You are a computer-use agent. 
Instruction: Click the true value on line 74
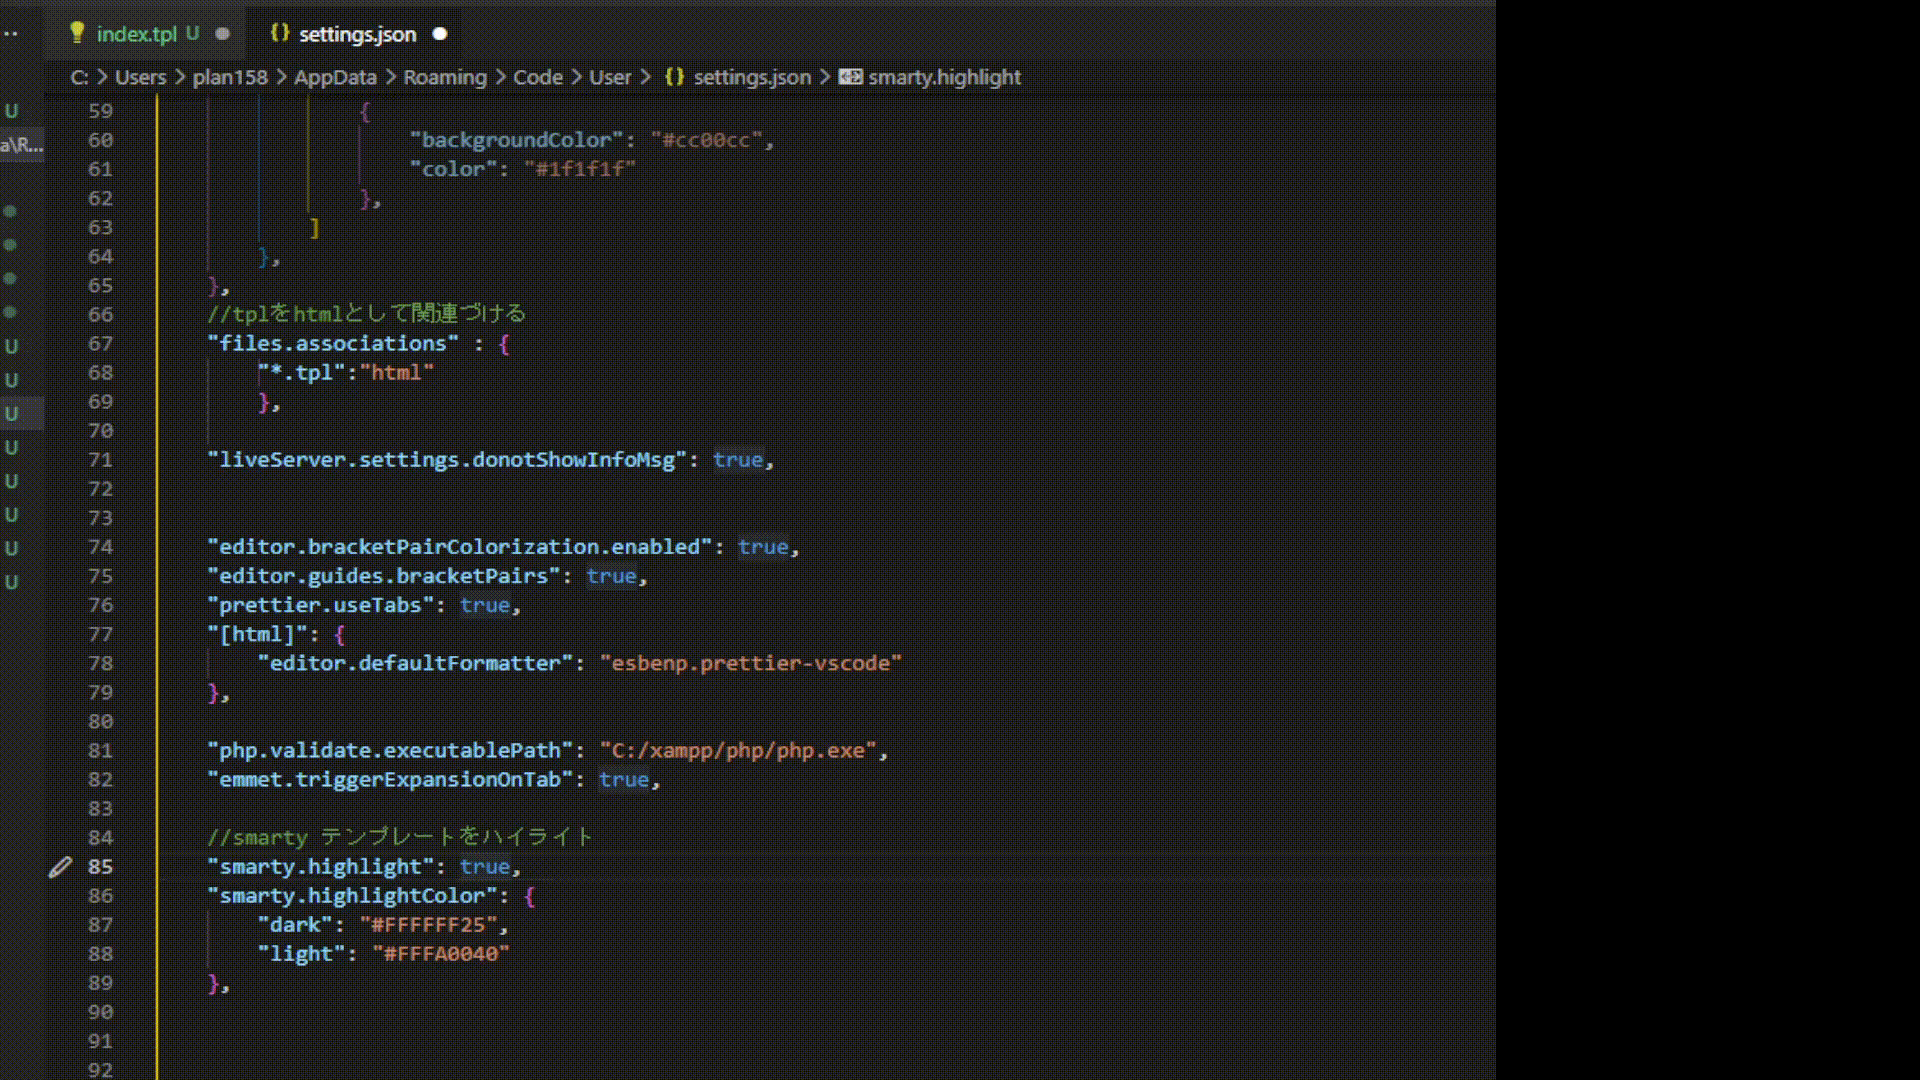[x=763, y=547]
